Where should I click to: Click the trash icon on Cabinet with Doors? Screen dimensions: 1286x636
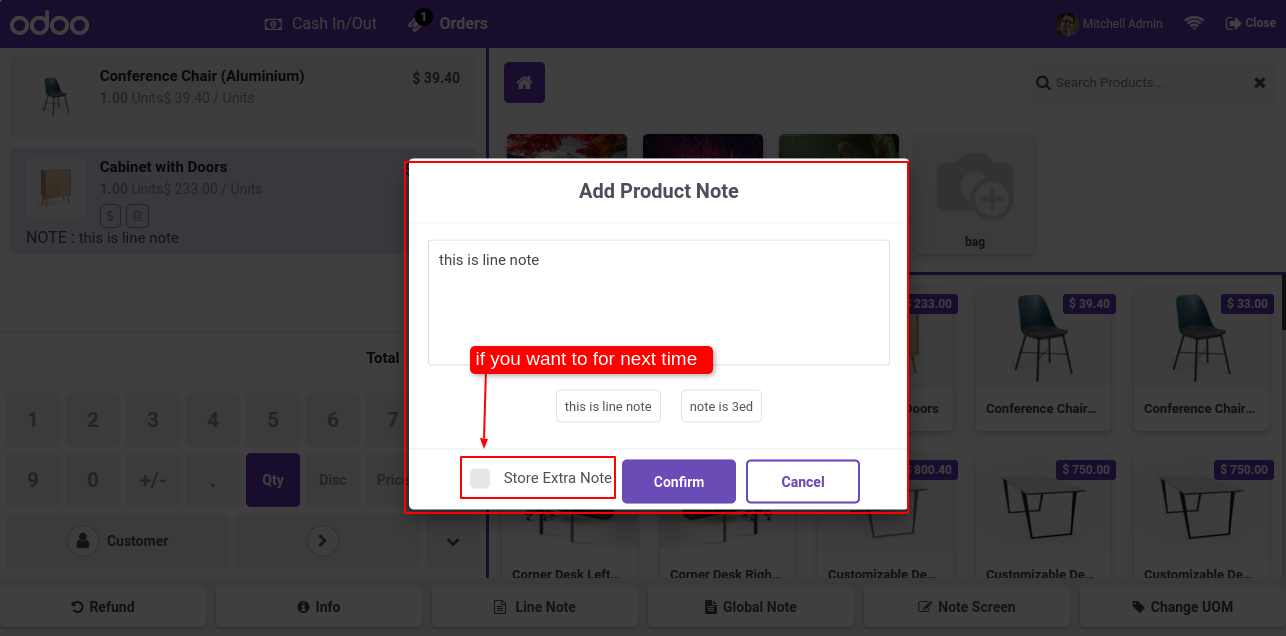pyautogui.click(x=138, y=215)
